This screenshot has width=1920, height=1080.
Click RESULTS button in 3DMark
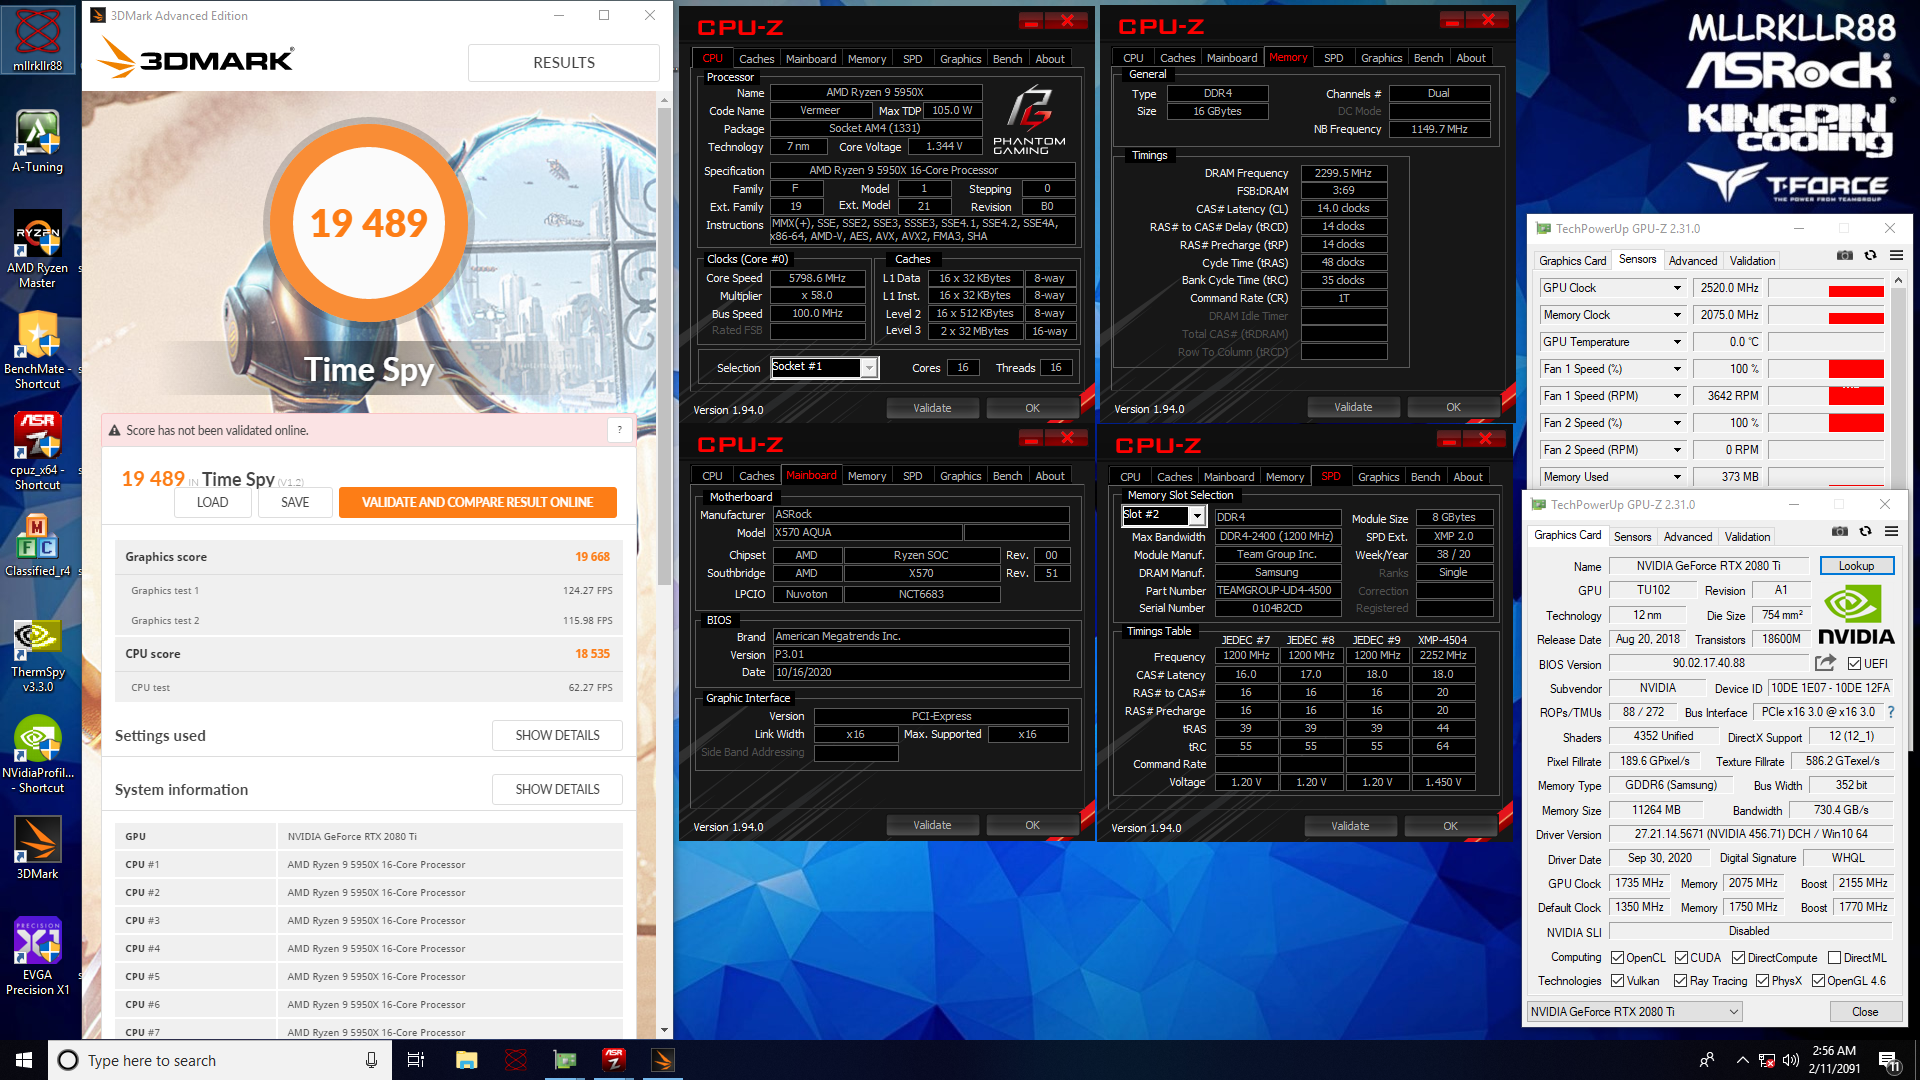[564, 62]
